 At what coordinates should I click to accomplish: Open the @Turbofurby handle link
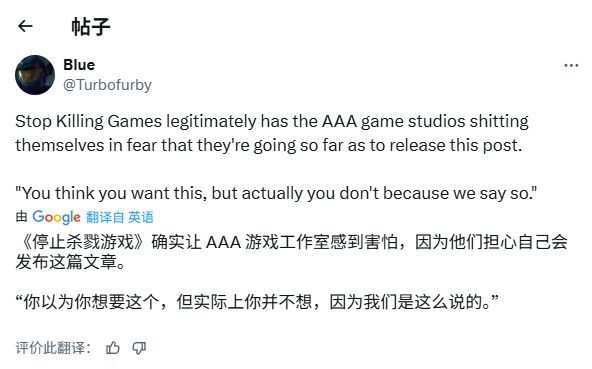point(107,85)
